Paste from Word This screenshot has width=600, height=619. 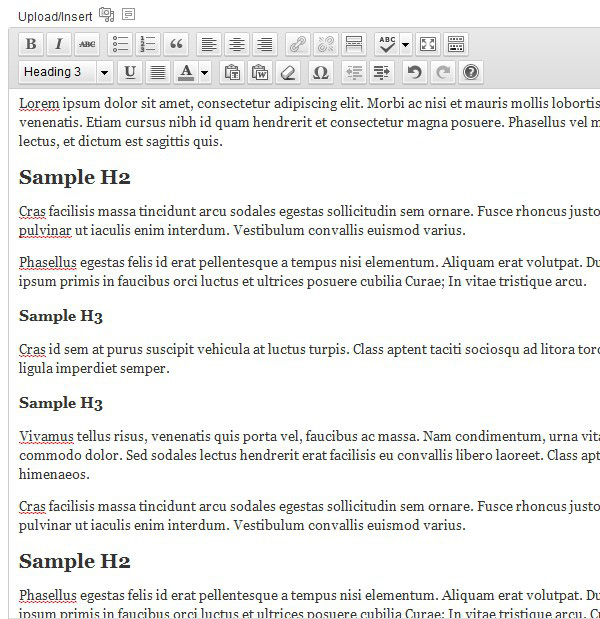[260, 72]
